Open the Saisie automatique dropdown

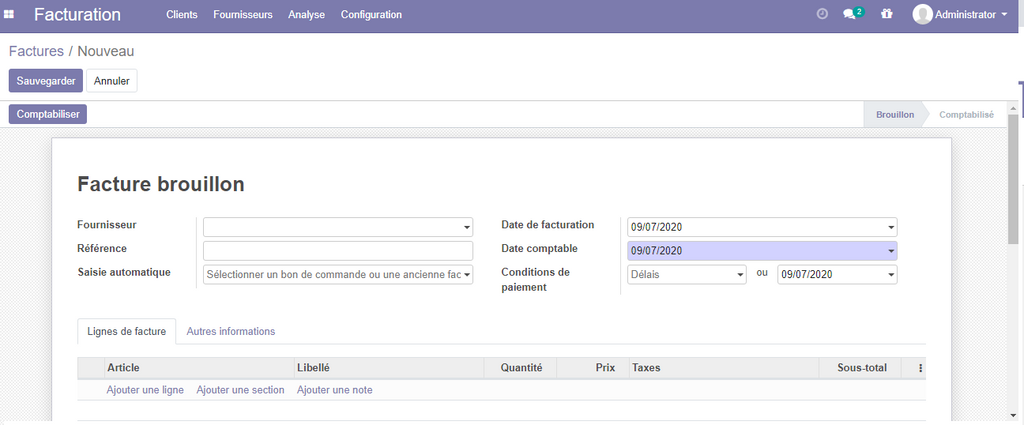pyautogui.click(x=466, y=274)
